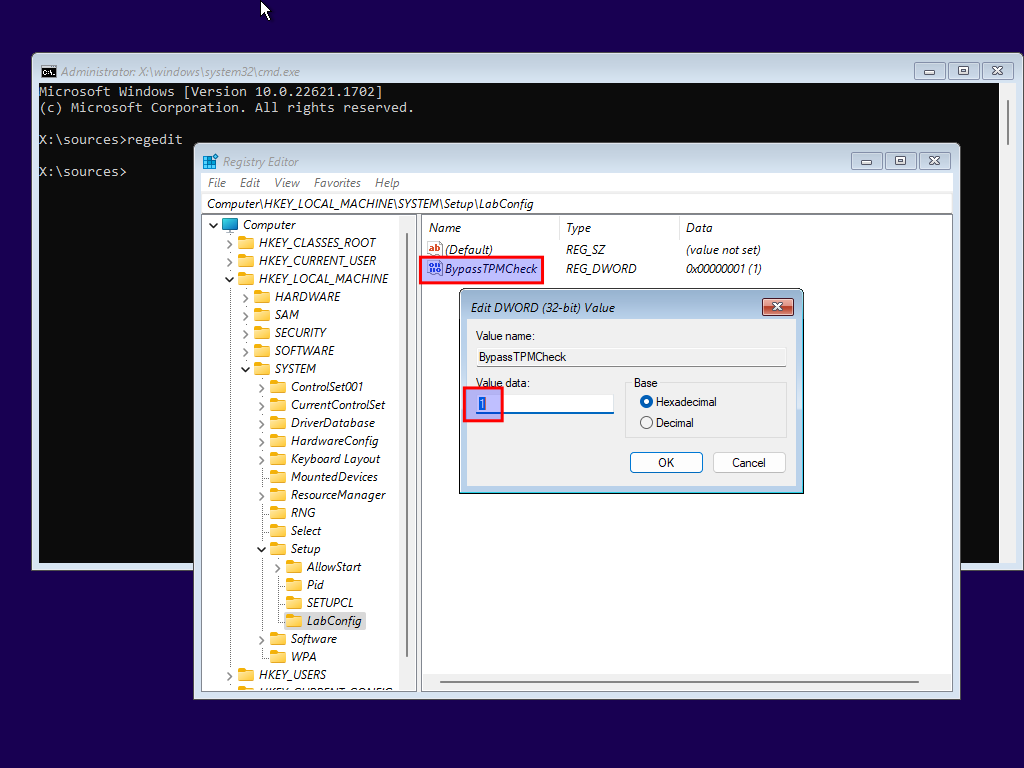Click the Value data input field
This screenshot has width=1024, height=768.
pyautogui.click(x=545, y=404)
